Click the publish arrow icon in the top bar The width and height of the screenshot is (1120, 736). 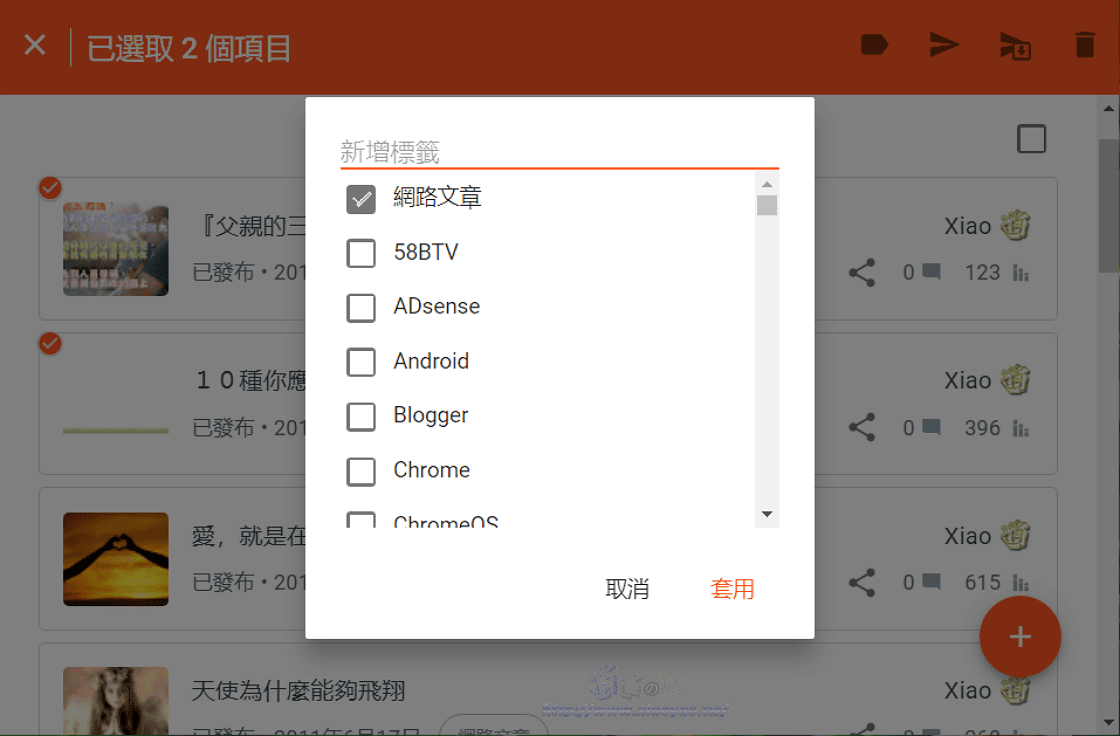944,45
